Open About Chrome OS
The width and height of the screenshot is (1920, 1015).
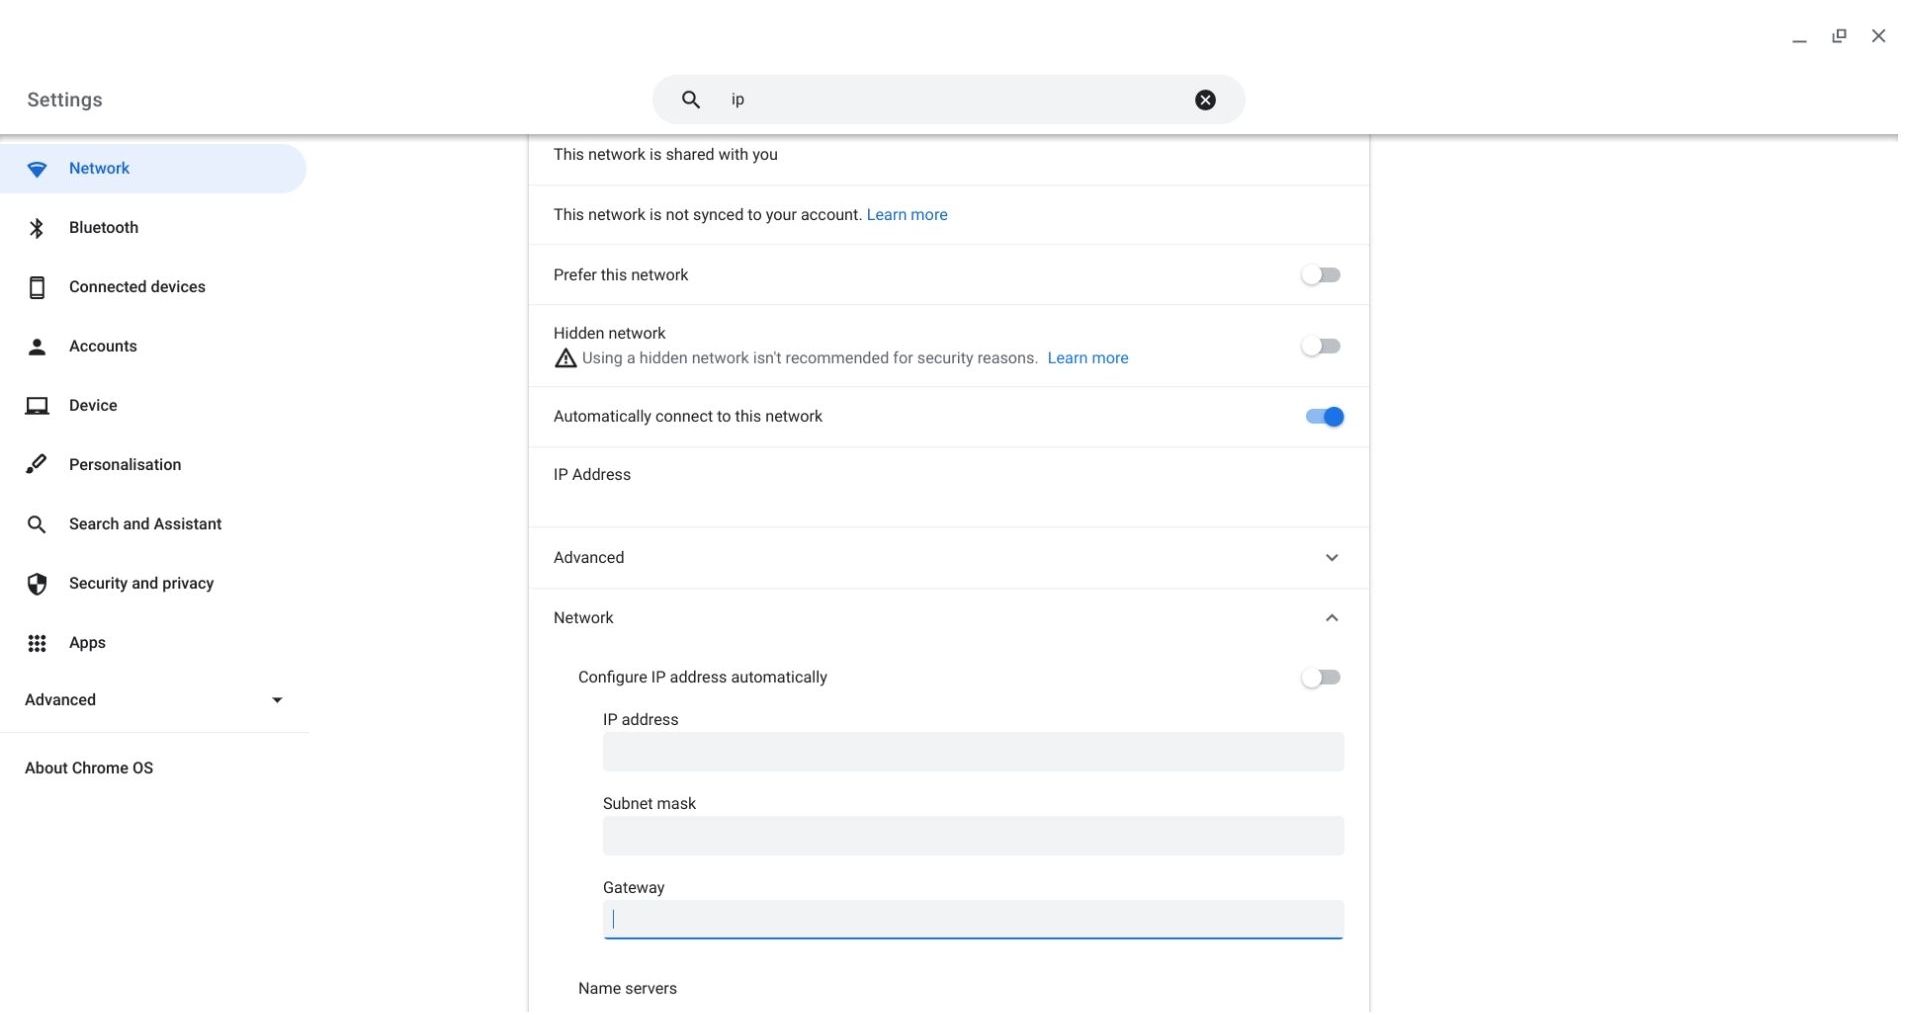pyautogui.click(x=88, y=768)
